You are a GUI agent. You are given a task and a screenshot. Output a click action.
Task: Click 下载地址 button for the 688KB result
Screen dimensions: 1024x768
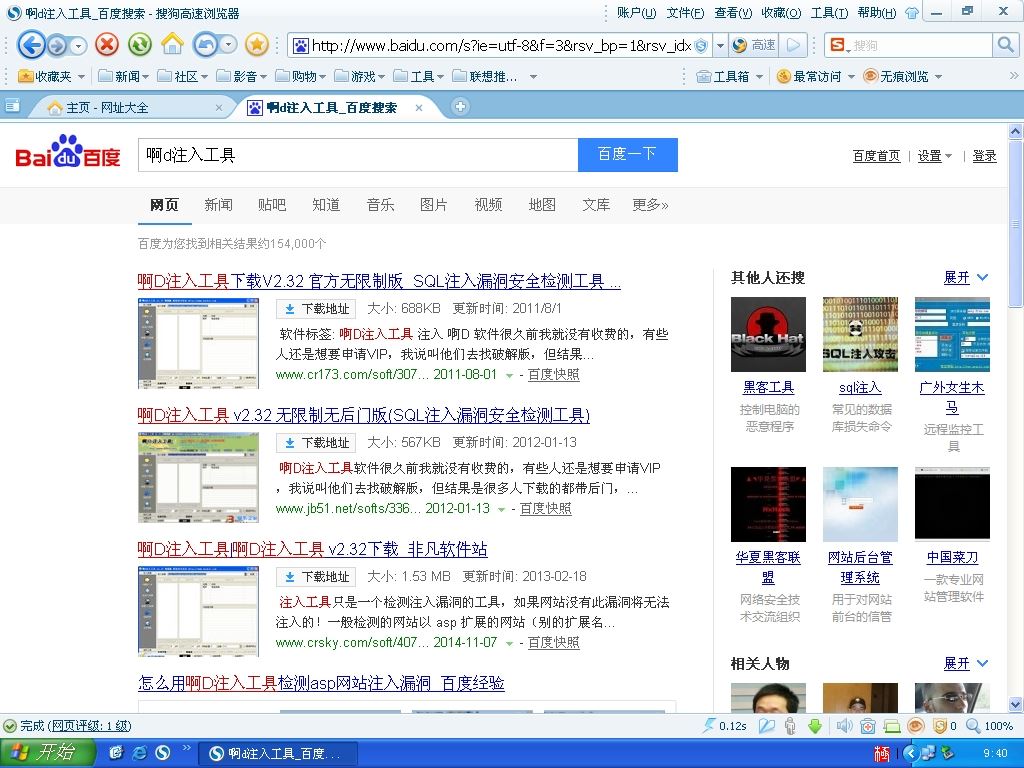[315, 308]
